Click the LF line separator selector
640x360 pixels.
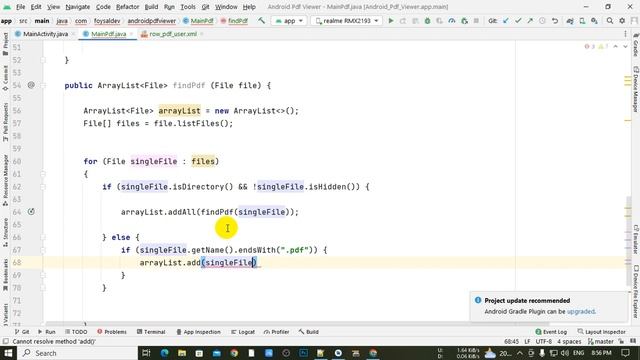click(x=527, y=342)
